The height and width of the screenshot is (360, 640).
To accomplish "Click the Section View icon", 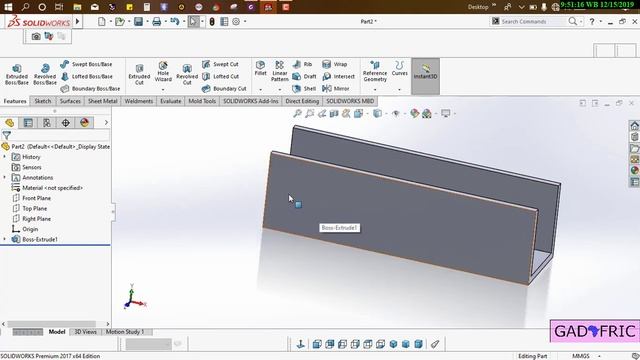I will (x=334, y=113).
